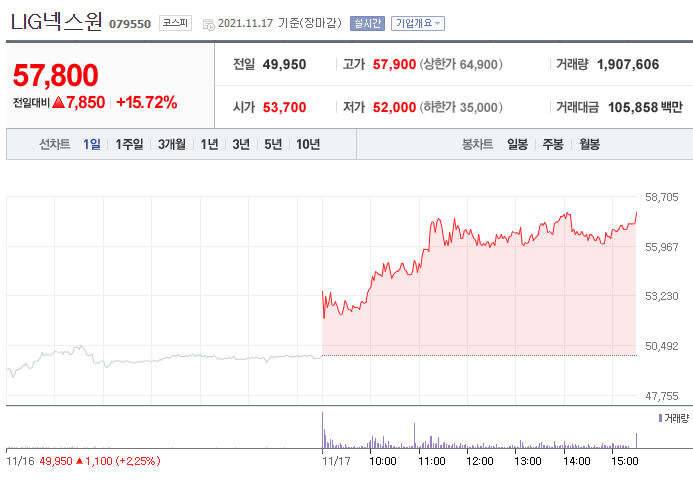
Task: Select the 10년 chart period
Action: (308, 144)
